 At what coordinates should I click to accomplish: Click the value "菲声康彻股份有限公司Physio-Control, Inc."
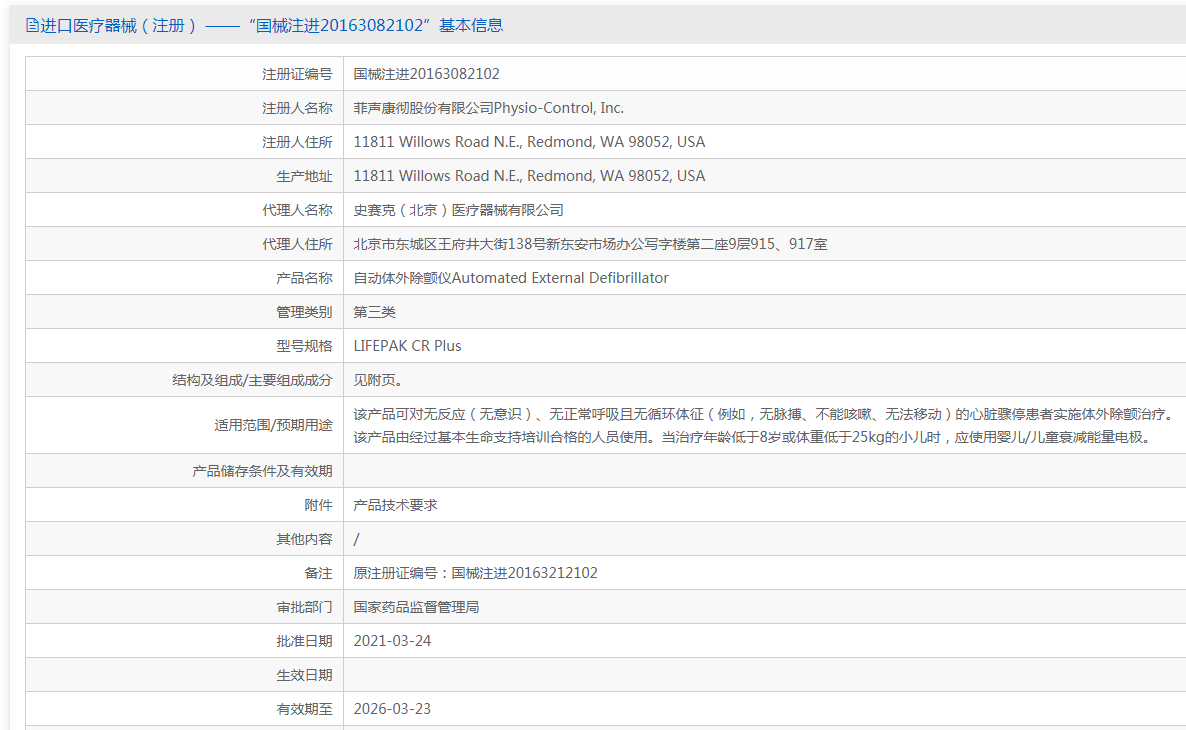[x=489, y=108]
